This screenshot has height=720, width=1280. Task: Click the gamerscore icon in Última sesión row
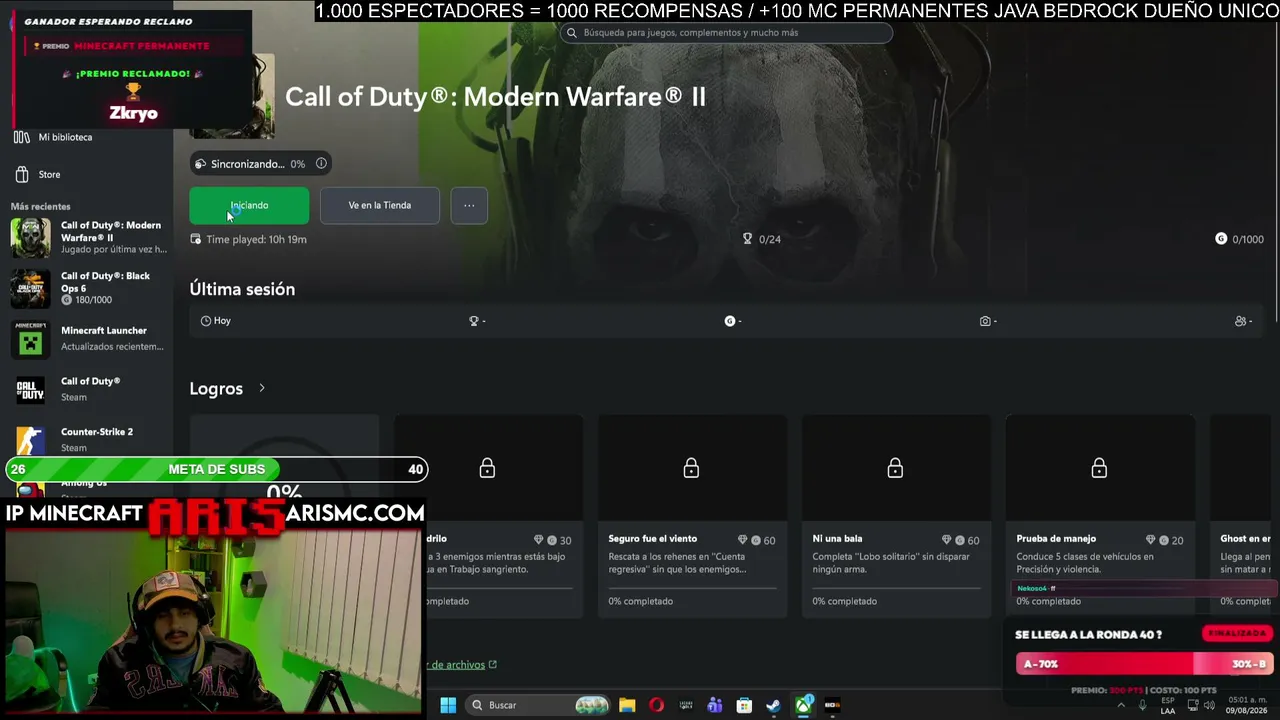coord(730,321)
